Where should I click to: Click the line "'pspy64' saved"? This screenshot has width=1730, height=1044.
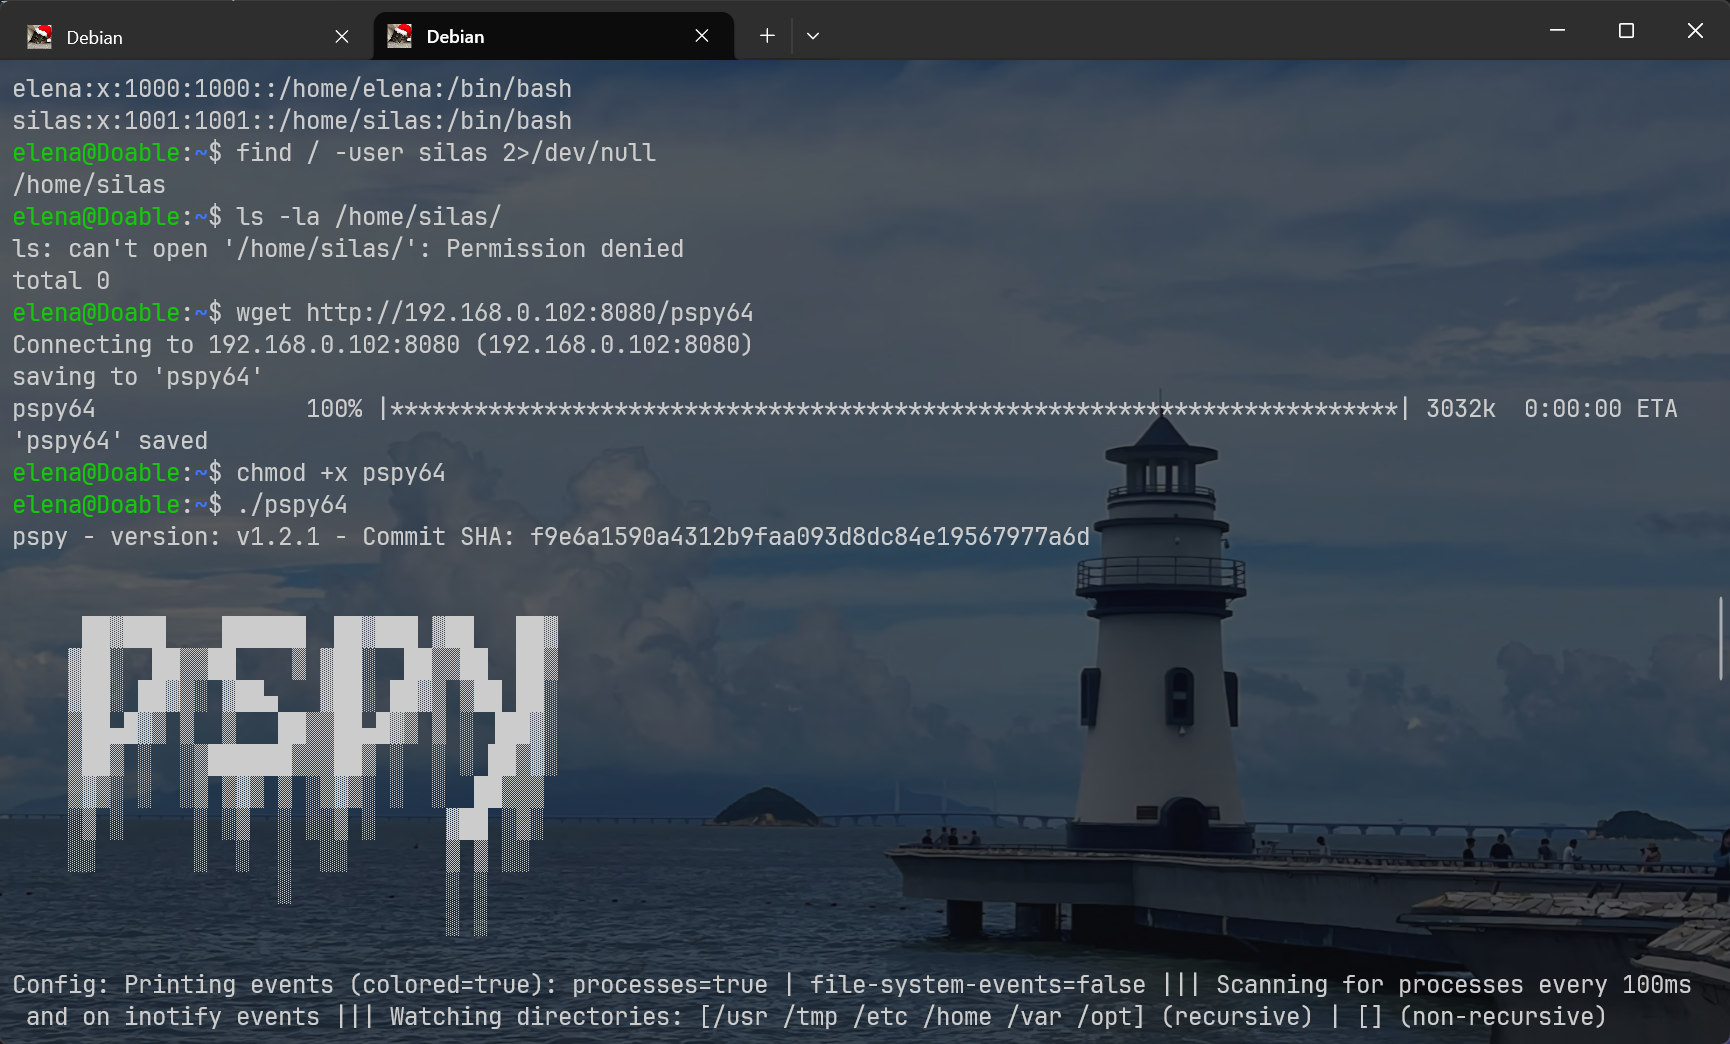110,441
